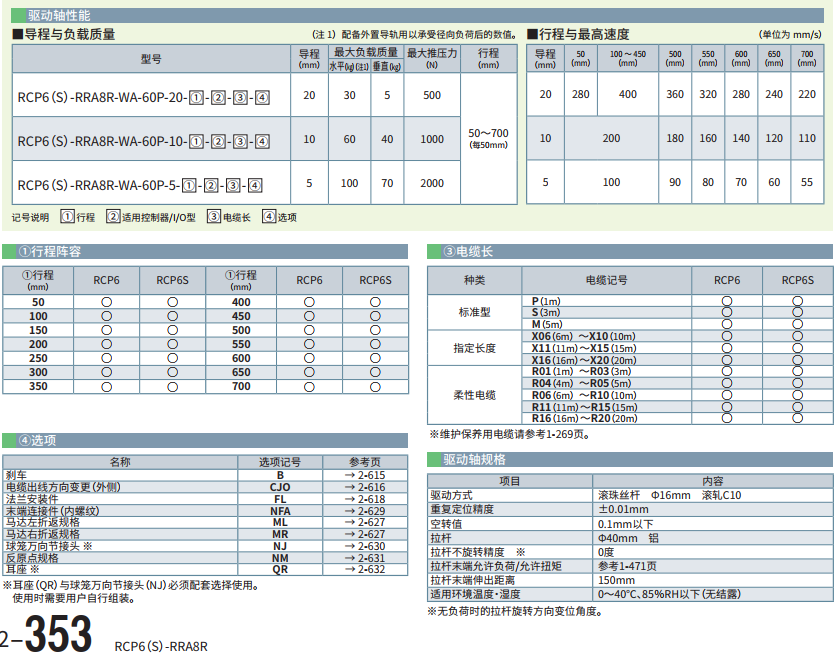Click model "RCP6(S)-RRA8R-WA-60P-10-①-②-③-④"

coord(144,142)
